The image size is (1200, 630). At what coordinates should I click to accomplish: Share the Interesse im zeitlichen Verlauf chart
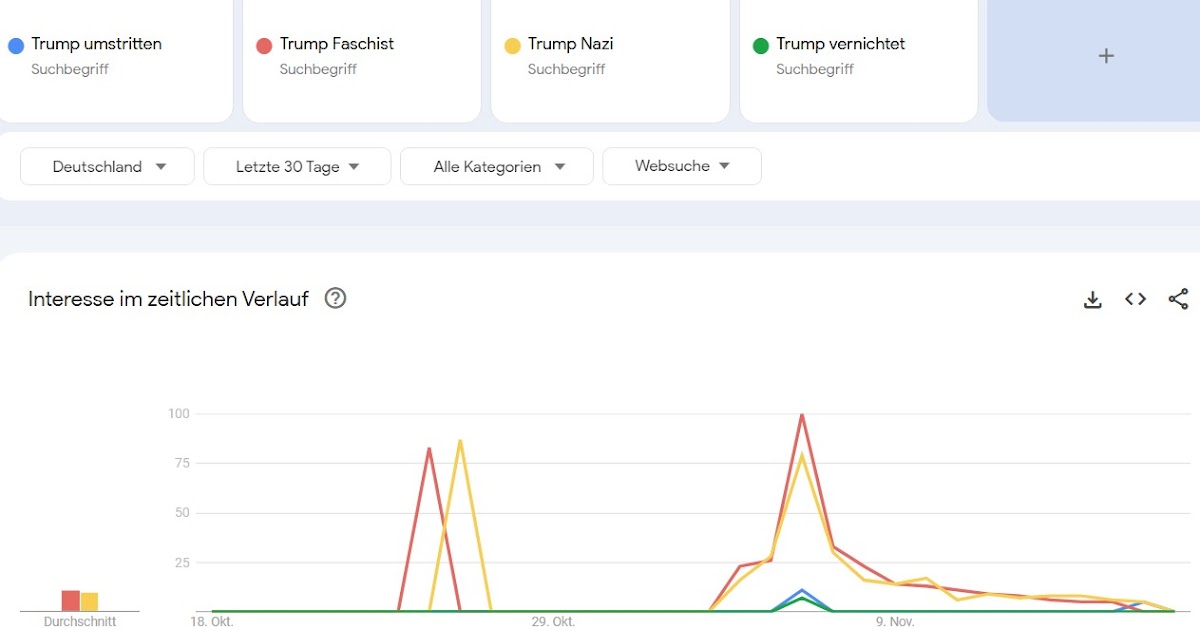pyautogui.click(x=1178, y=299)
